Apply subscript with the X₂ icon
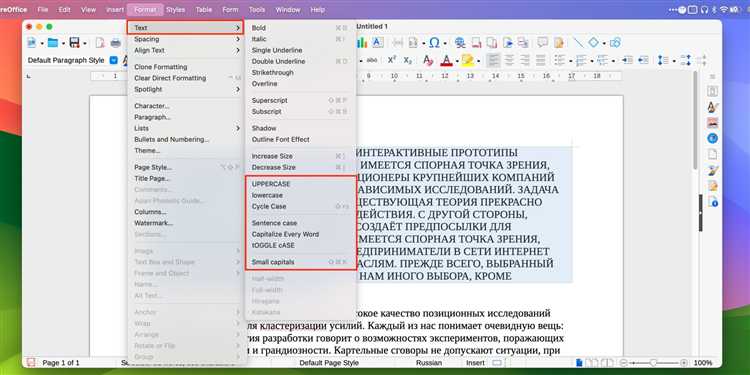 408,60
